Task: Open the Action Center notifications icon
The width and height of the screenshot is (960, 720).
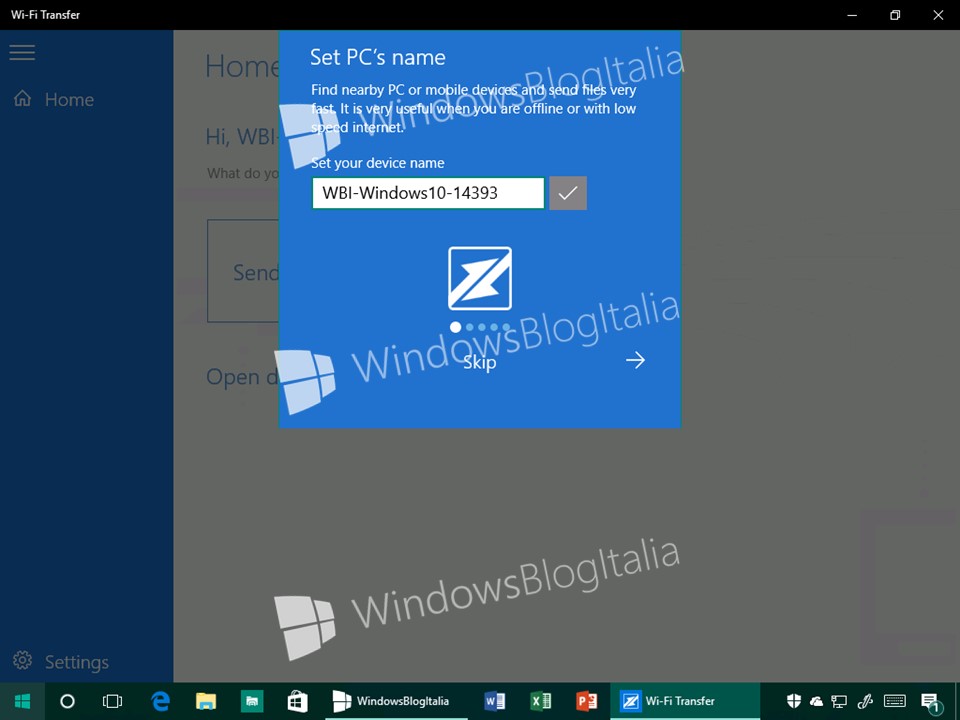Action: click(931, 702)
